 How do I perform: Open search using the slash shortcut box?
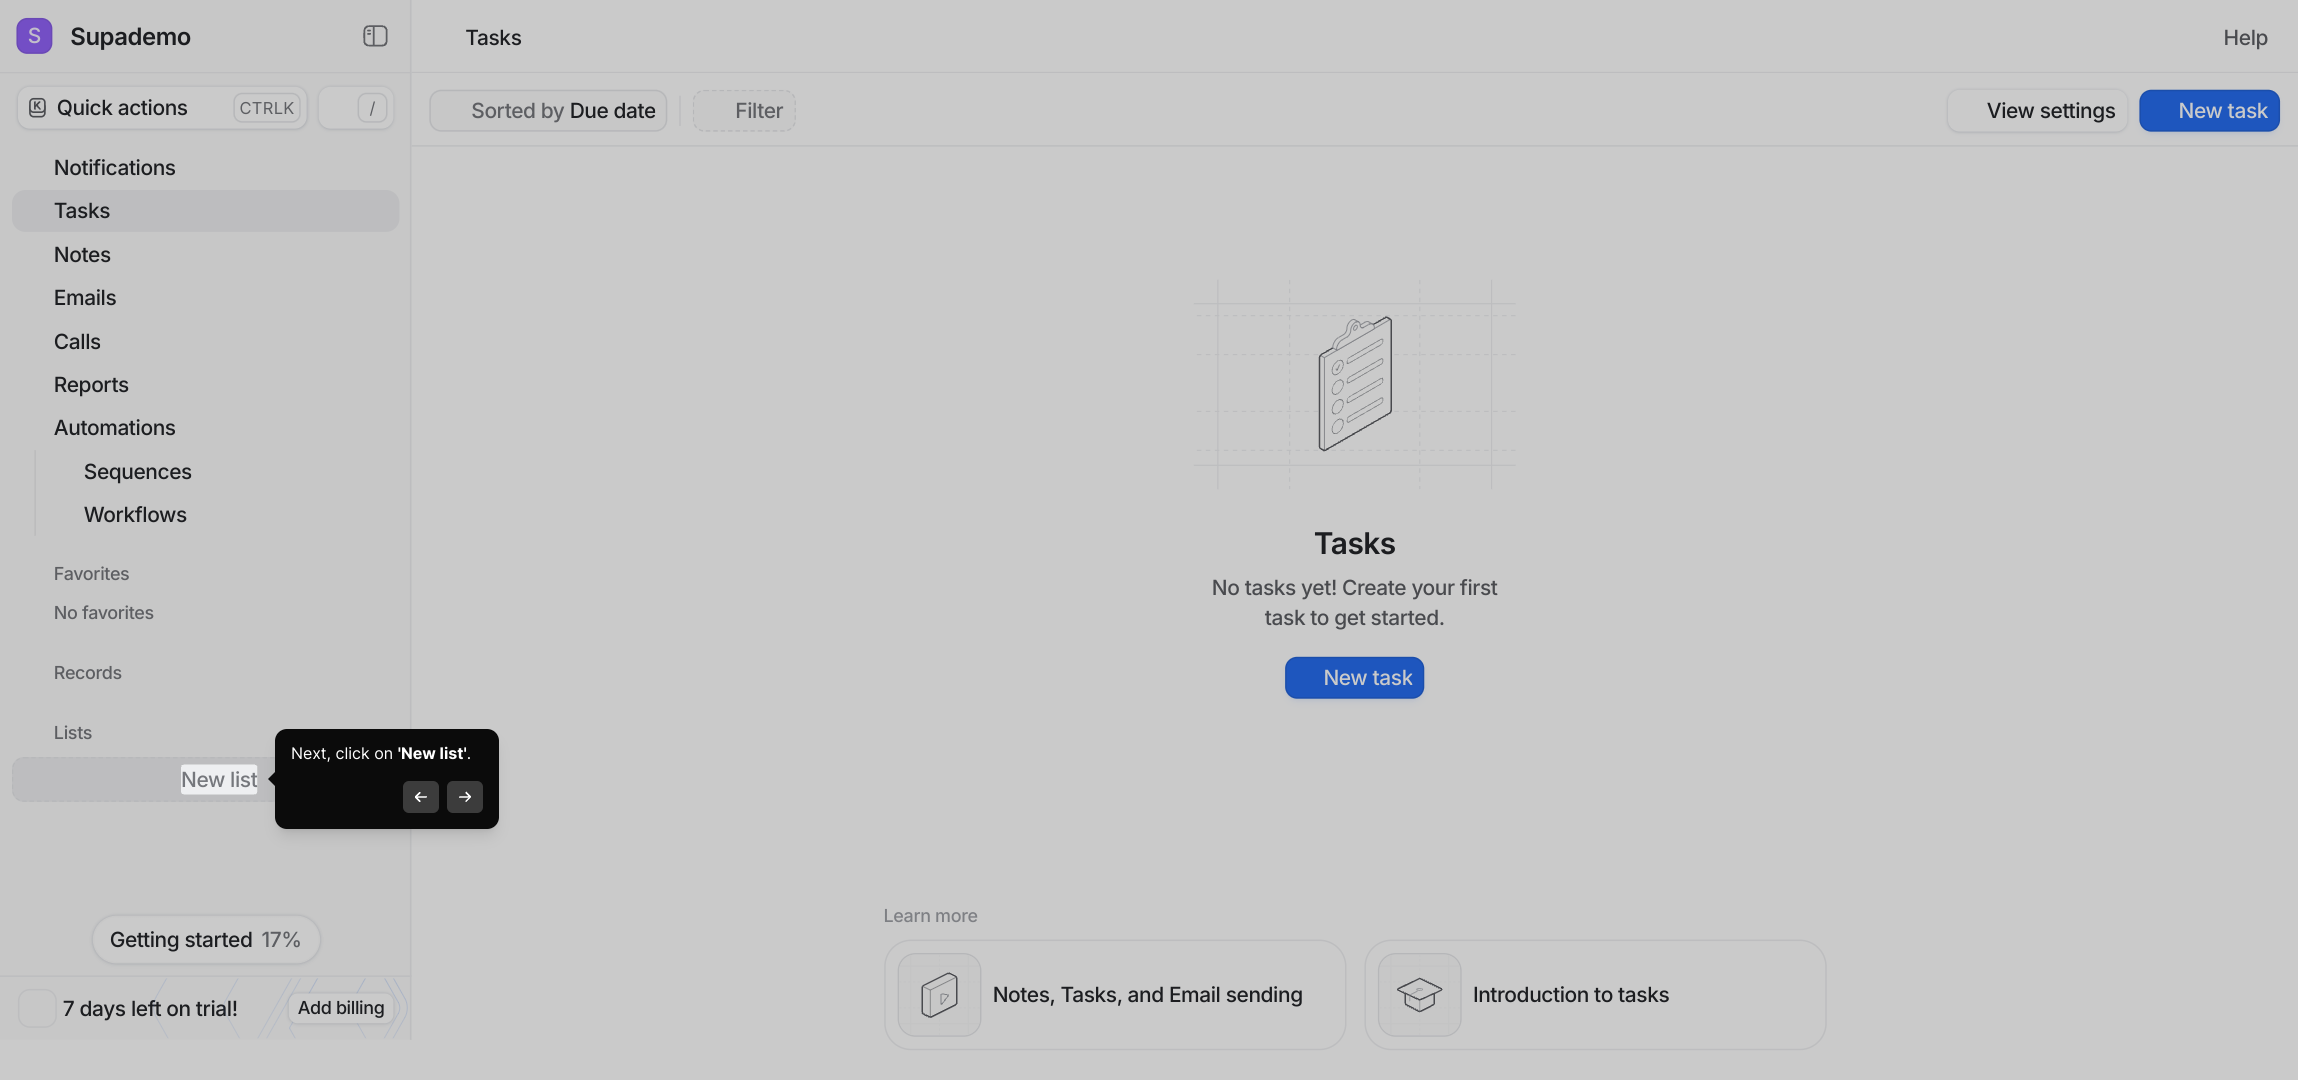[x=356, y=108]
